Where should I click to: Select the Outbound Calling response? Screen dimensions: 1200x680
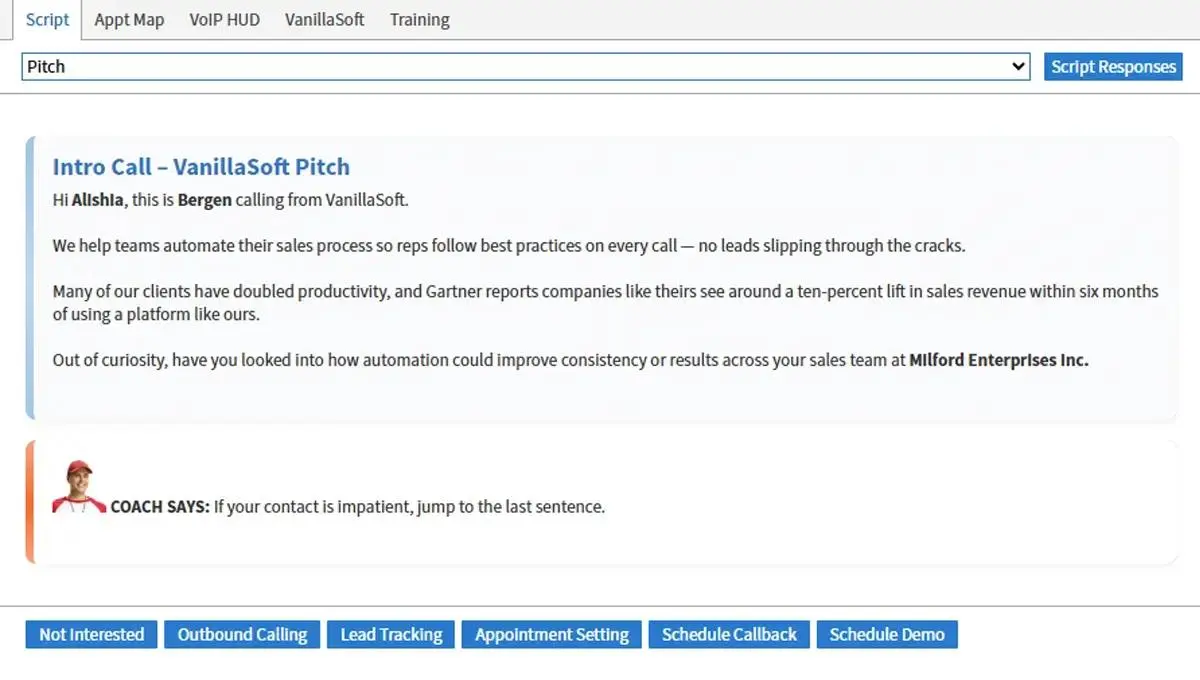(x=242, y=634)
